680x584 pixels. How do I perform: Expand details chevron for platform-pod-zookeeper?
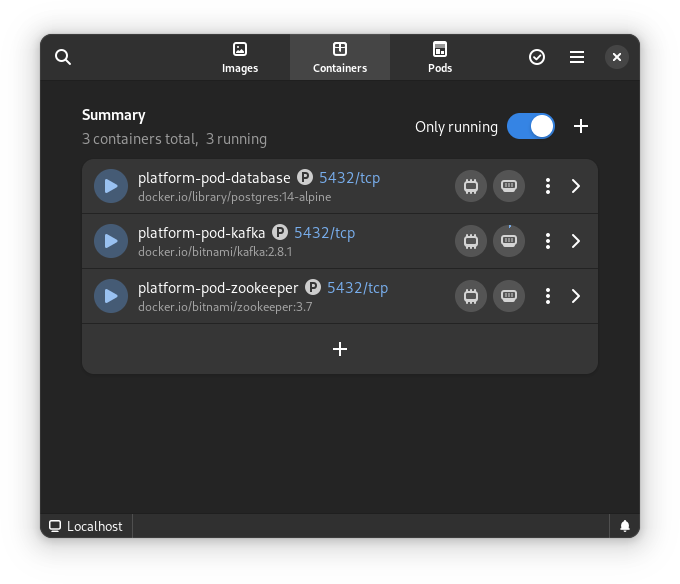[x=576, y=296]
